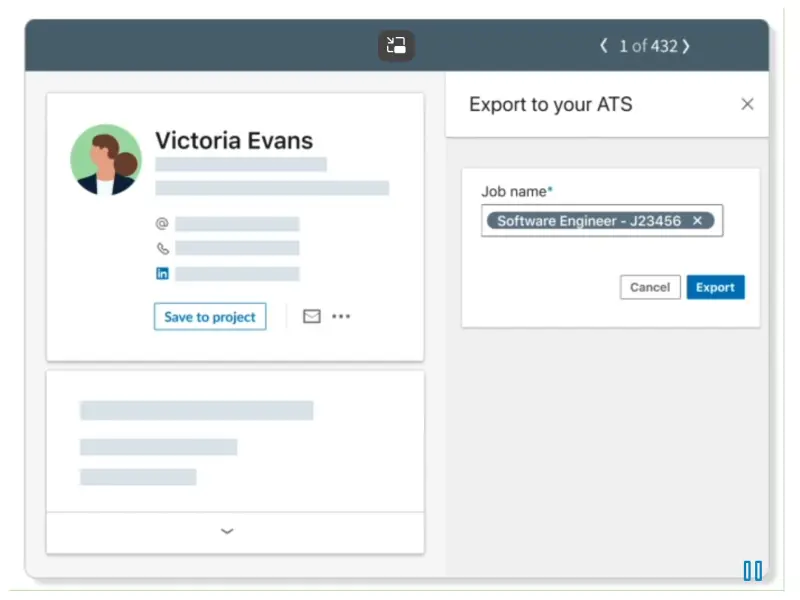
Task: Select the Software Engineer - J23456 tag
Action: pyautogui.click(x=588, y=221)
